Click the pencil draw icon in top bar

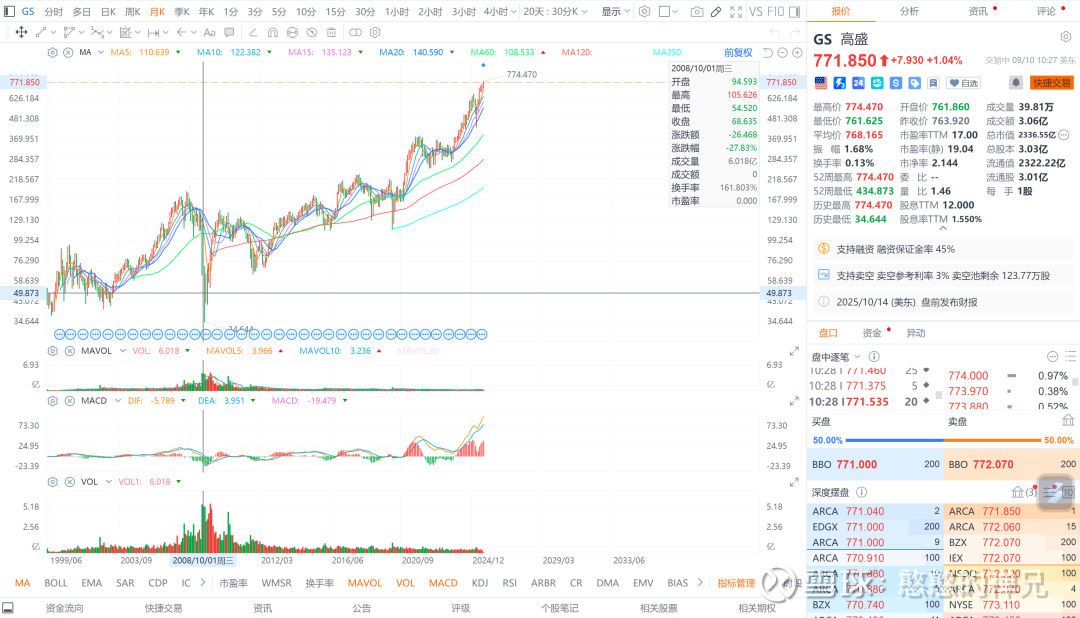coord(716,12)
